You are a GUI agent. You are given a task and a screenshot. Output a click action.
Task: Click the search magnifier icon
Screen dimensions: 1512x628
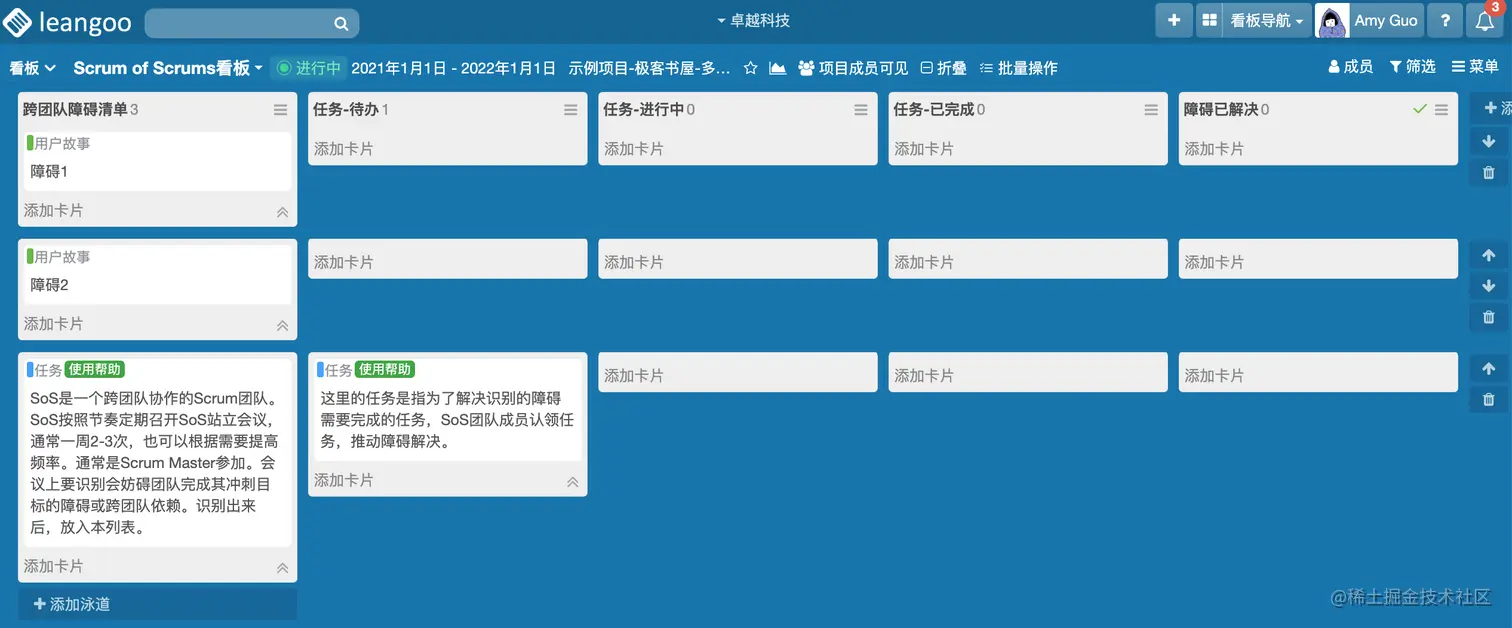341,23
